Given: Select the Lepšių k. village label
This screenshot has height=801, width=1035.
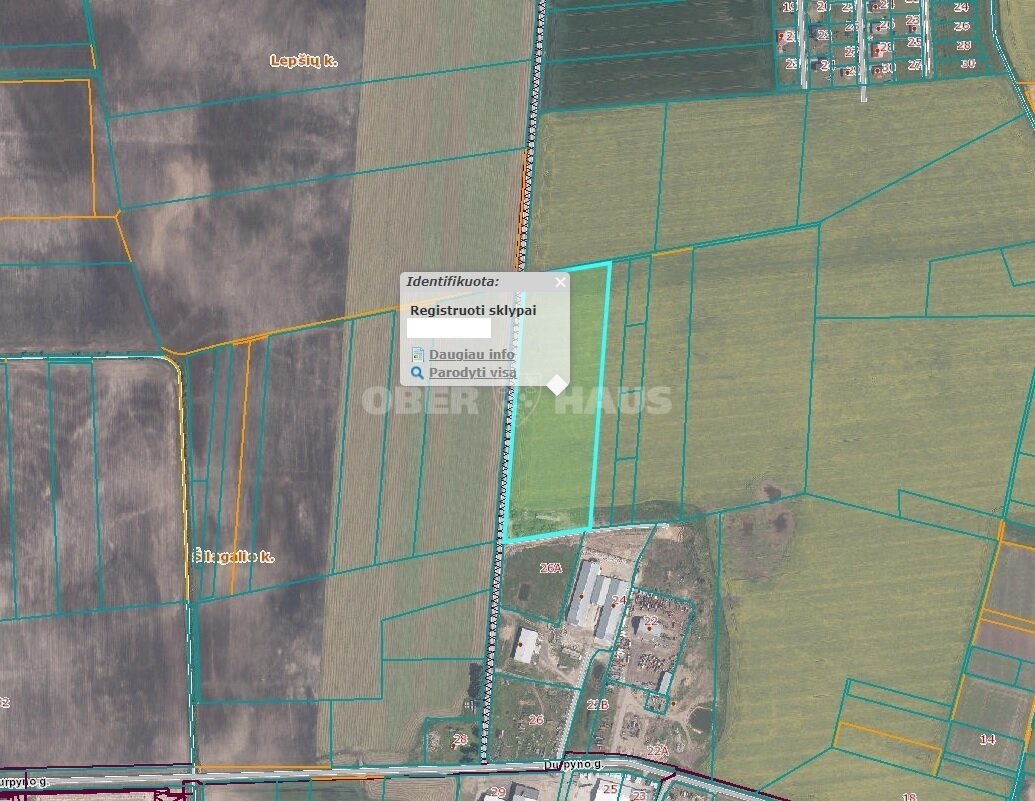Looking at the screenshot, I should tap(304, 61).
